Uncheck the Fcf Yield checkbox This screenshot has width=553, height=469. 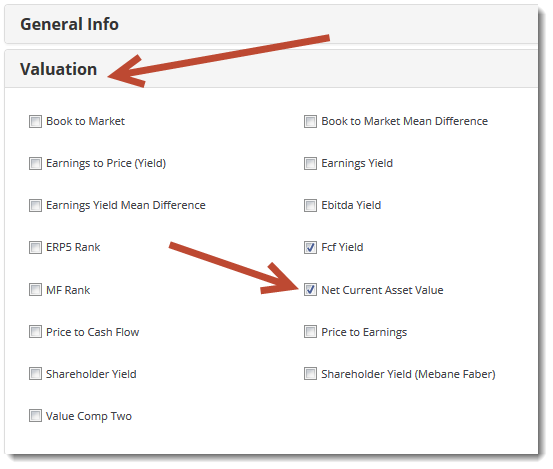(310, 247)
